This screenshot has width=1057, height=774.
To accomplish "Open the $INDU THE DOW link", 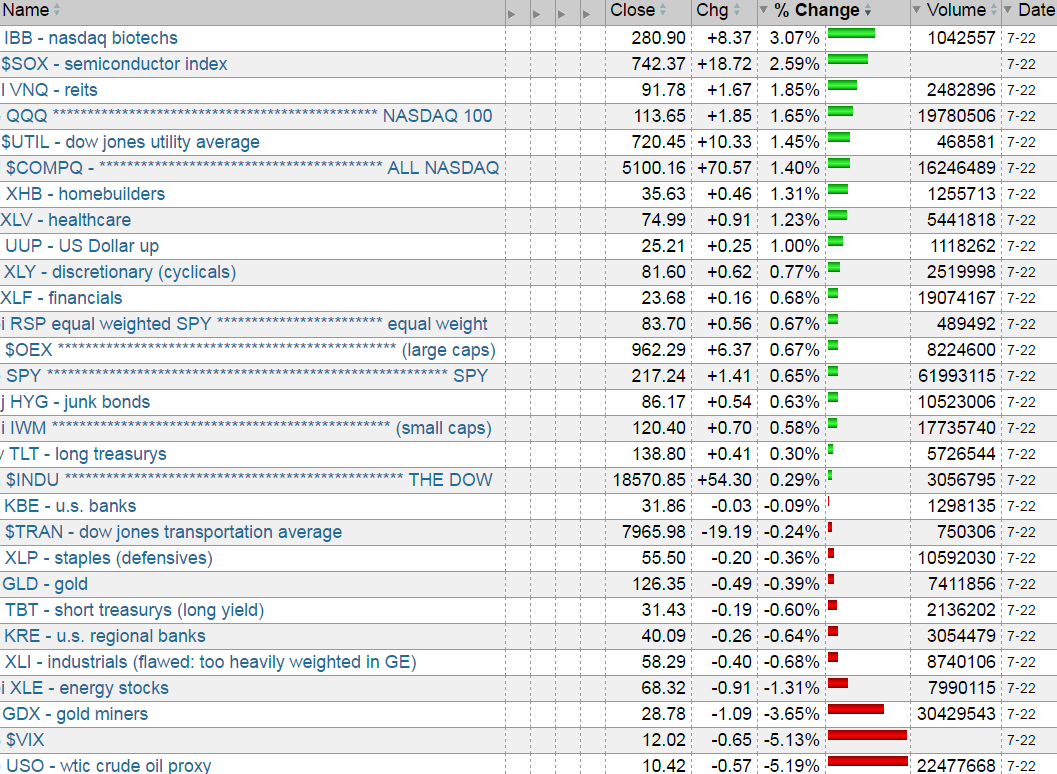I will tap(249, 480).
